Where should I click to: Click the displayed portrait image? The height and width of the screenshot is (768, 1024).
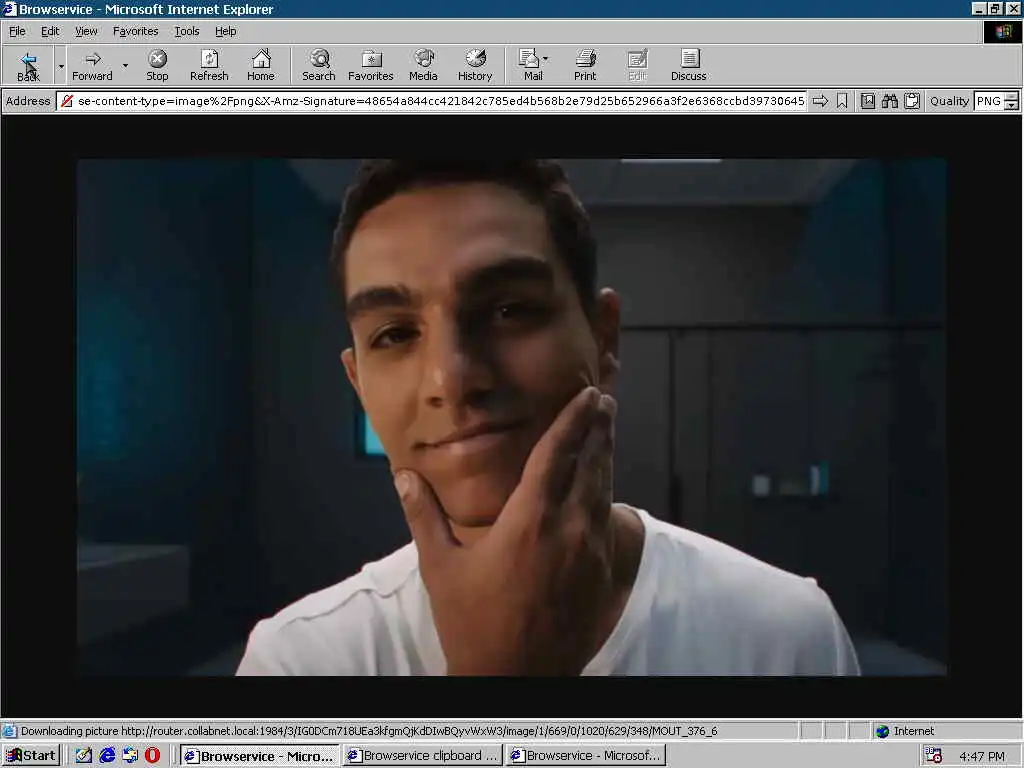click(x=512, y=417)
